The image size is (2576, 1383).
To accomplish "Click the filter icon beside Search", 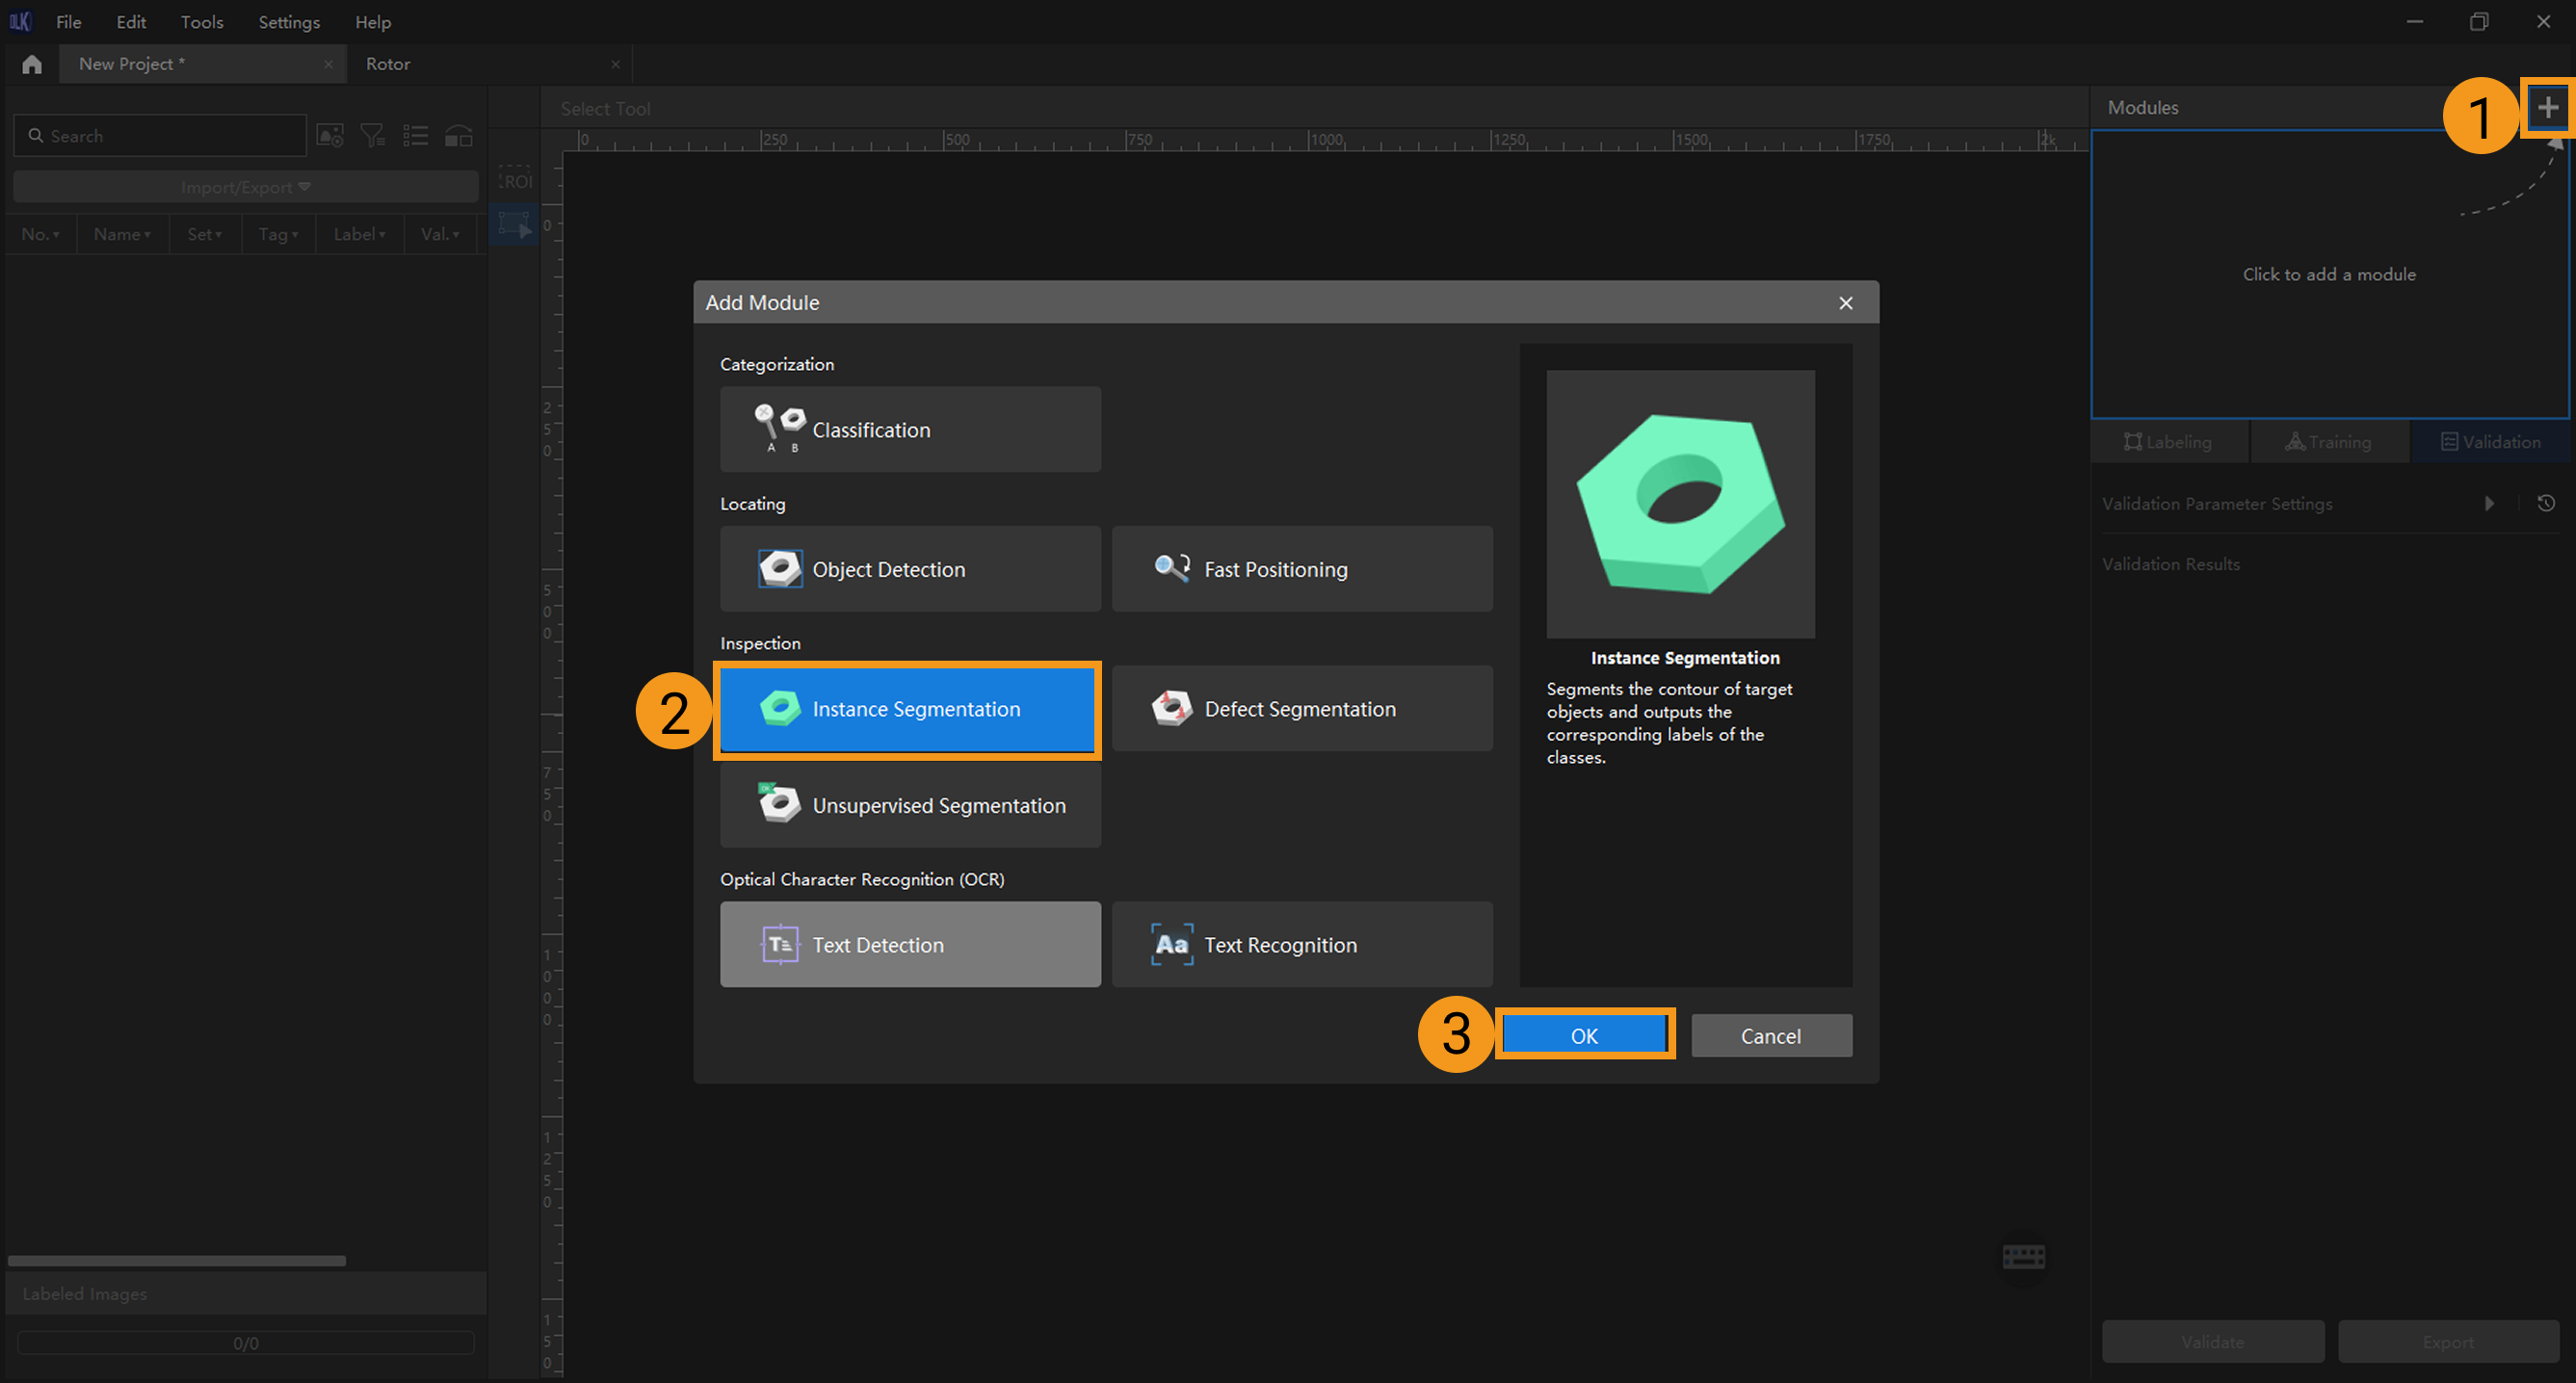I will coord(373,135).
